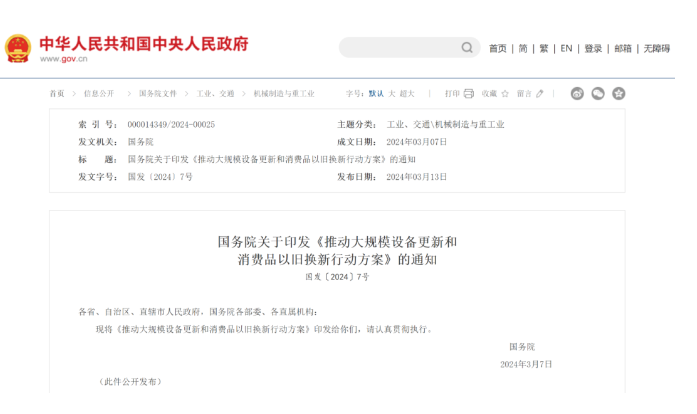Open the 首页 link in the top navigation
Screen dimensions: 697x414
point(497,48)
